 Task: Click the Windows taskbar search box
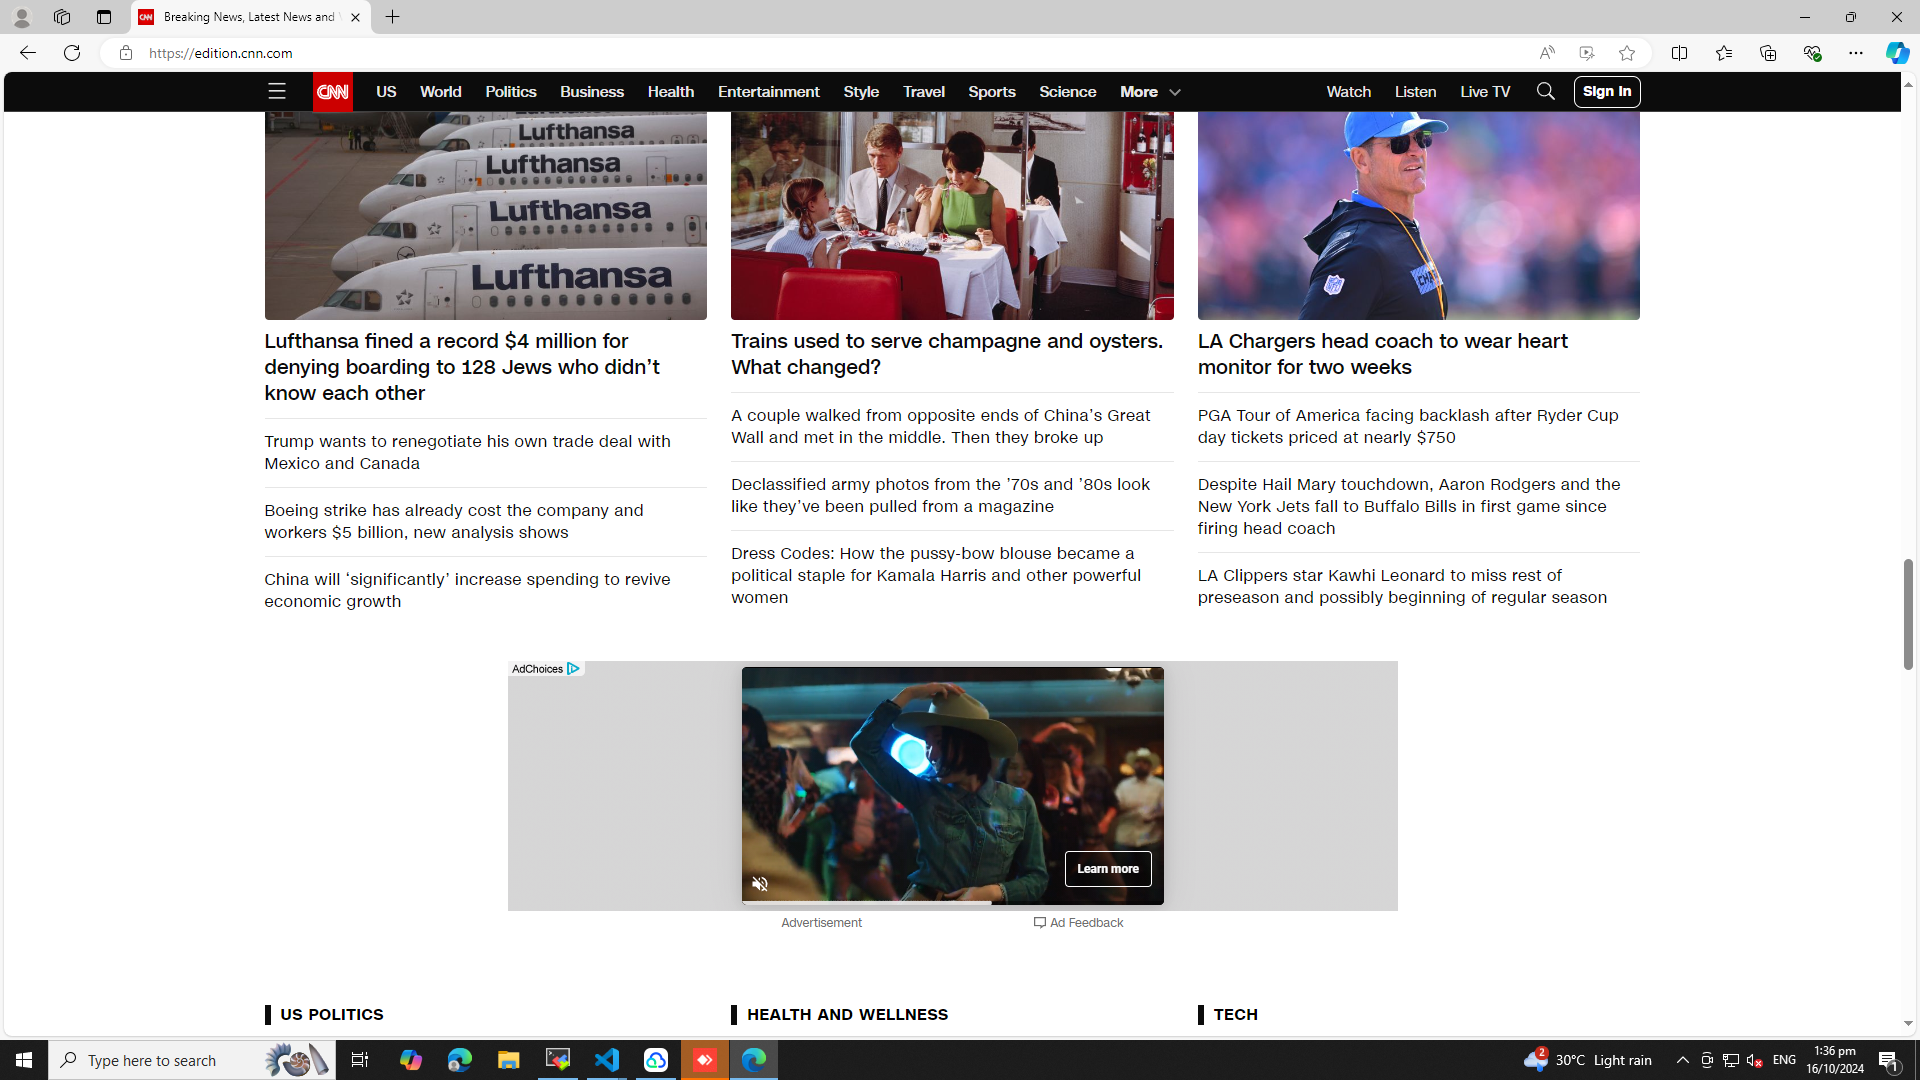(192, 1060)
